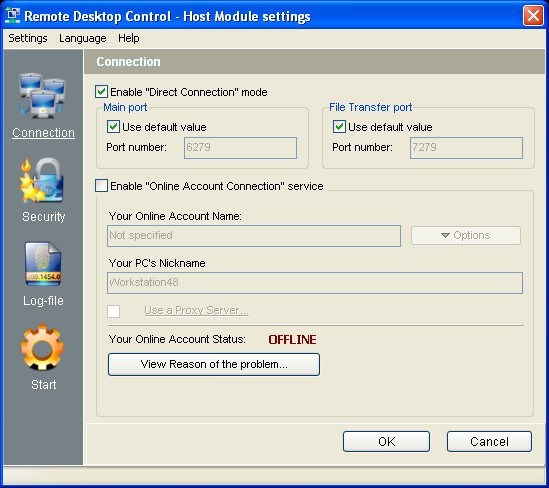Open the Use a Proxy Server link
The height and width of the screenshot is (488, 549).
(x=196, y=310)
